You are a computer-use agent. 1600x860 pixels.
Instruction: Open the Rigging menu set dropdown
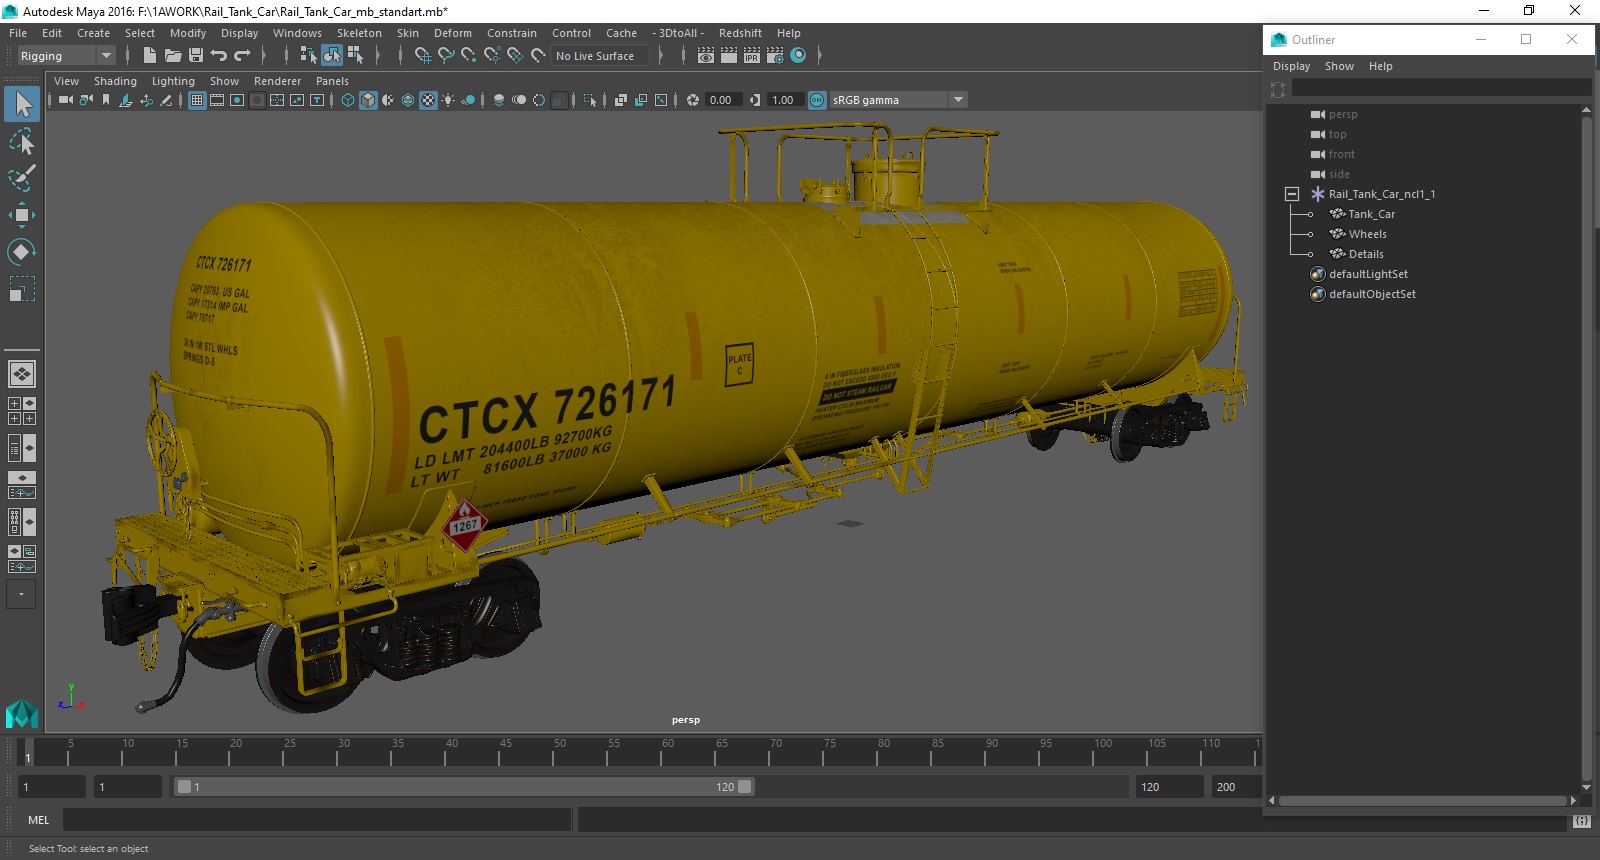66,56
